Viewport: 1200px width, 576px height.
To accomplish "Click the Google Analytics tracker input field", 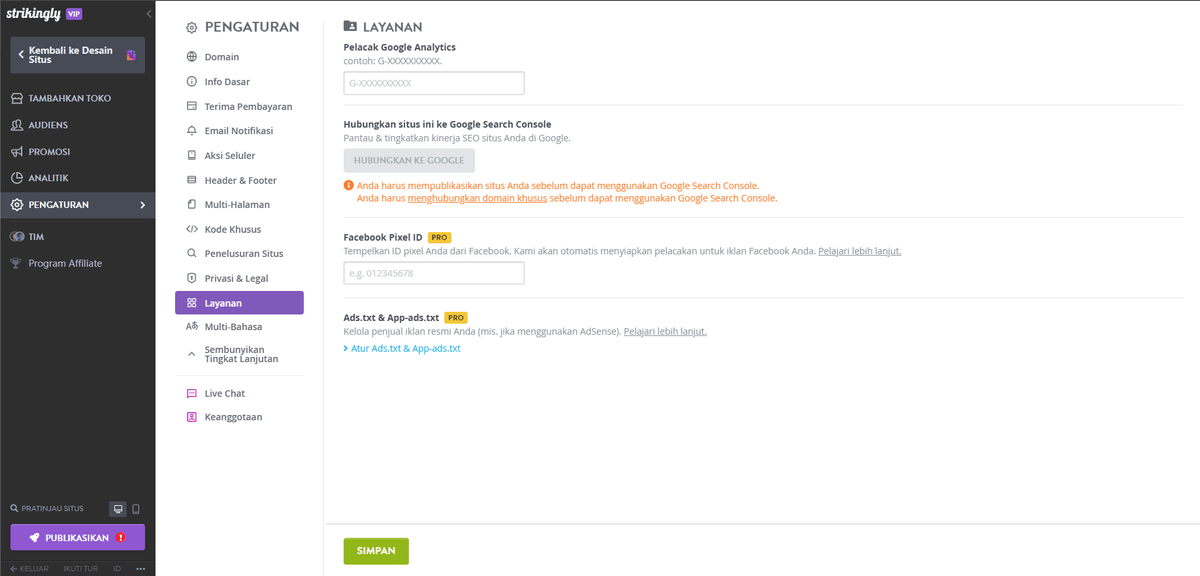I will pos(433,82).
